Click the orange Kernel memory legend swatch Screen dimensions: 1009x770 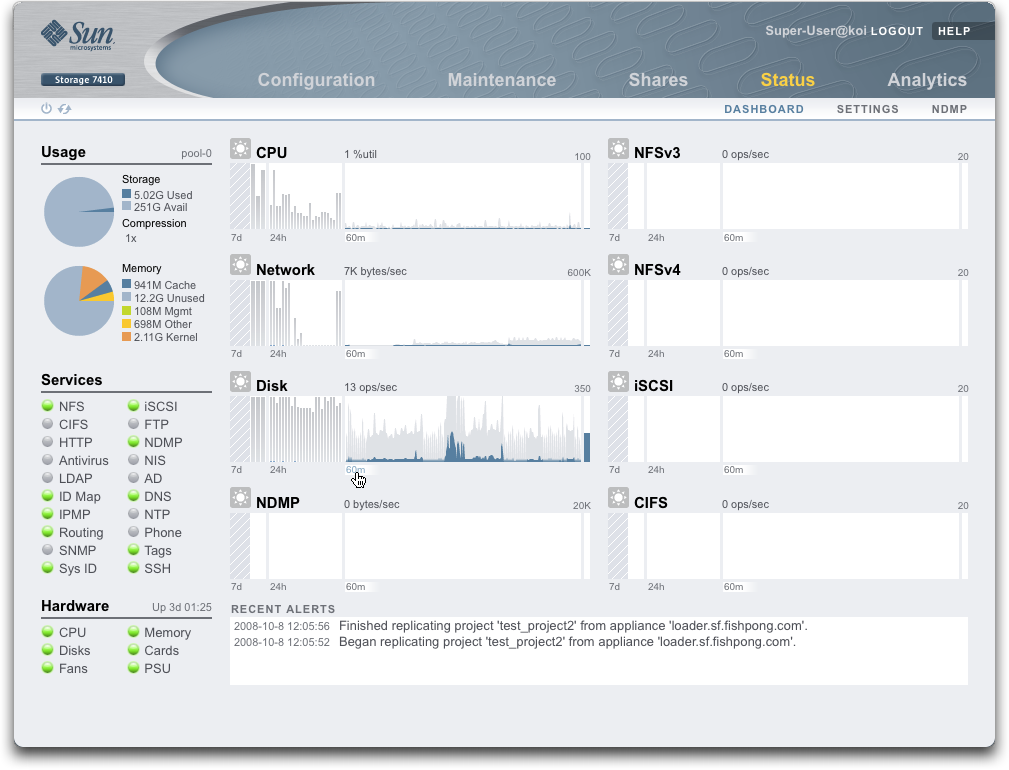pyautogui.click(x=127, y=337)
